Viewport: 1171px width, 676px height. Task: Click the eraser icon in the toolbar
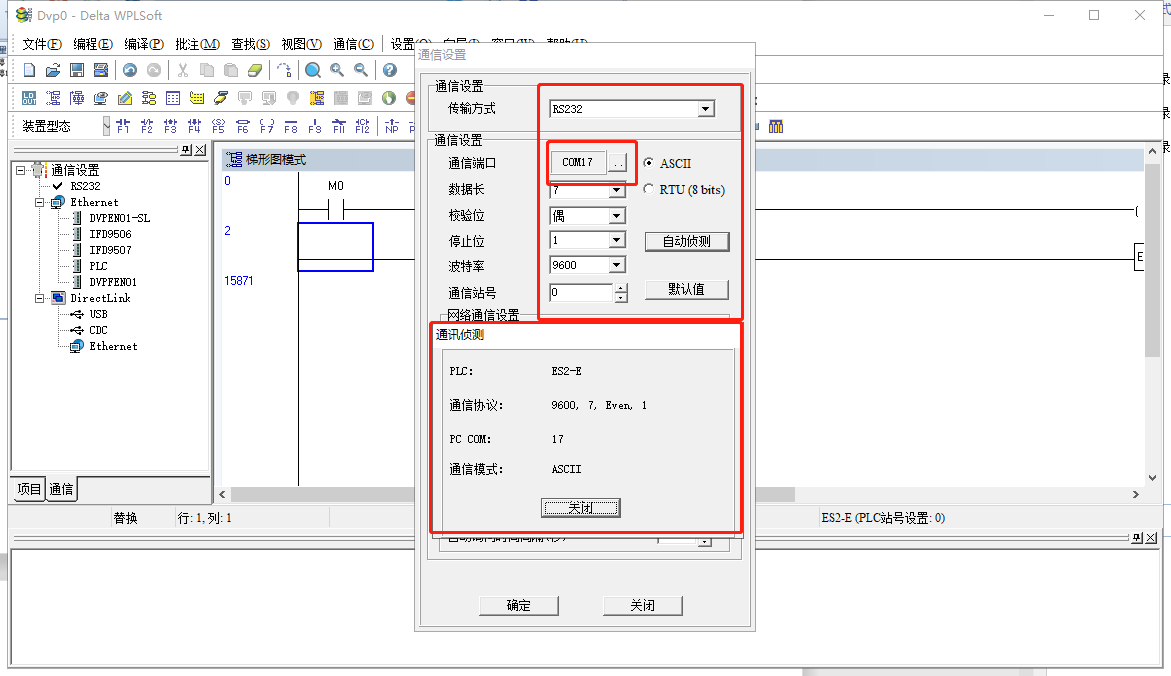click(255, 70)
